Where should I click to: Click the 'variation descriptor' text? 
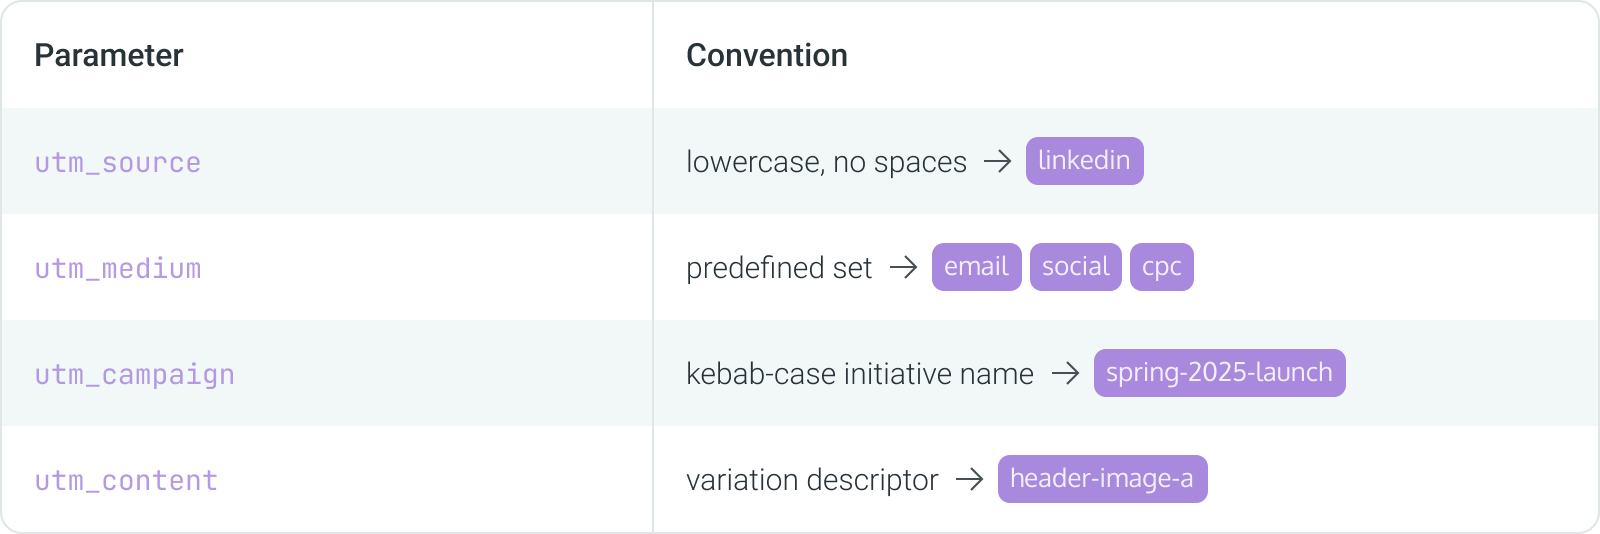(813, 479)
